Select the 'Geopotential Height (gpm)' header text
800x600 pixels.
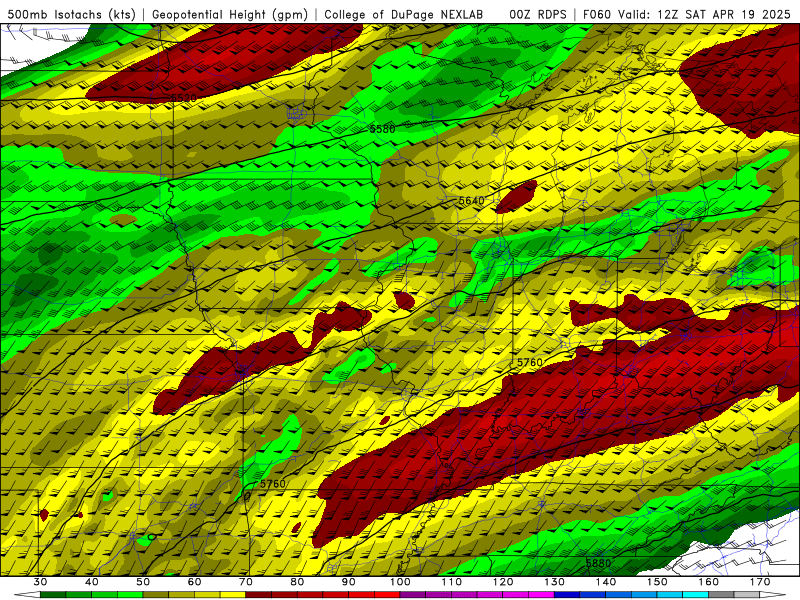point(230,15)
